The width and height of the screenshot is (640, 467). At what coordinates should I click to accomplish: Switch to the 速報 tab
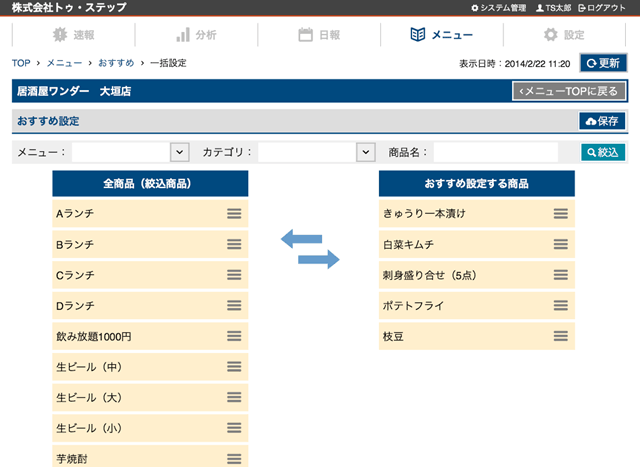point(73,35)
